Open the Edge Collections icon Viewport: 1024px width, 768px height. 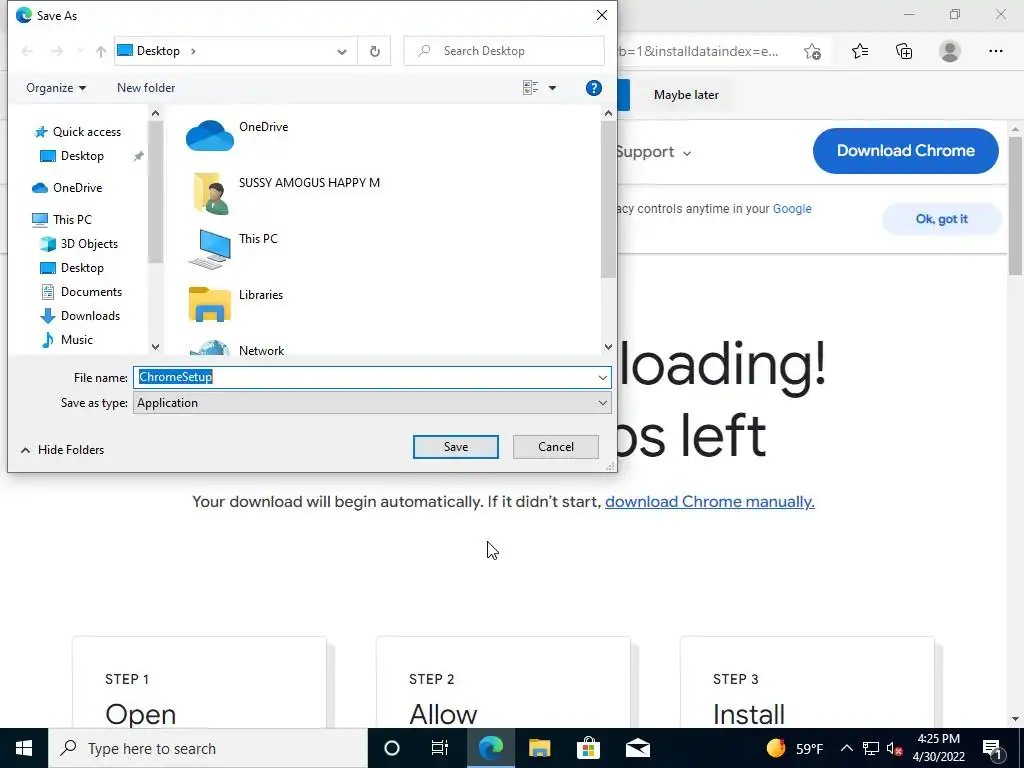coord(904,51)
